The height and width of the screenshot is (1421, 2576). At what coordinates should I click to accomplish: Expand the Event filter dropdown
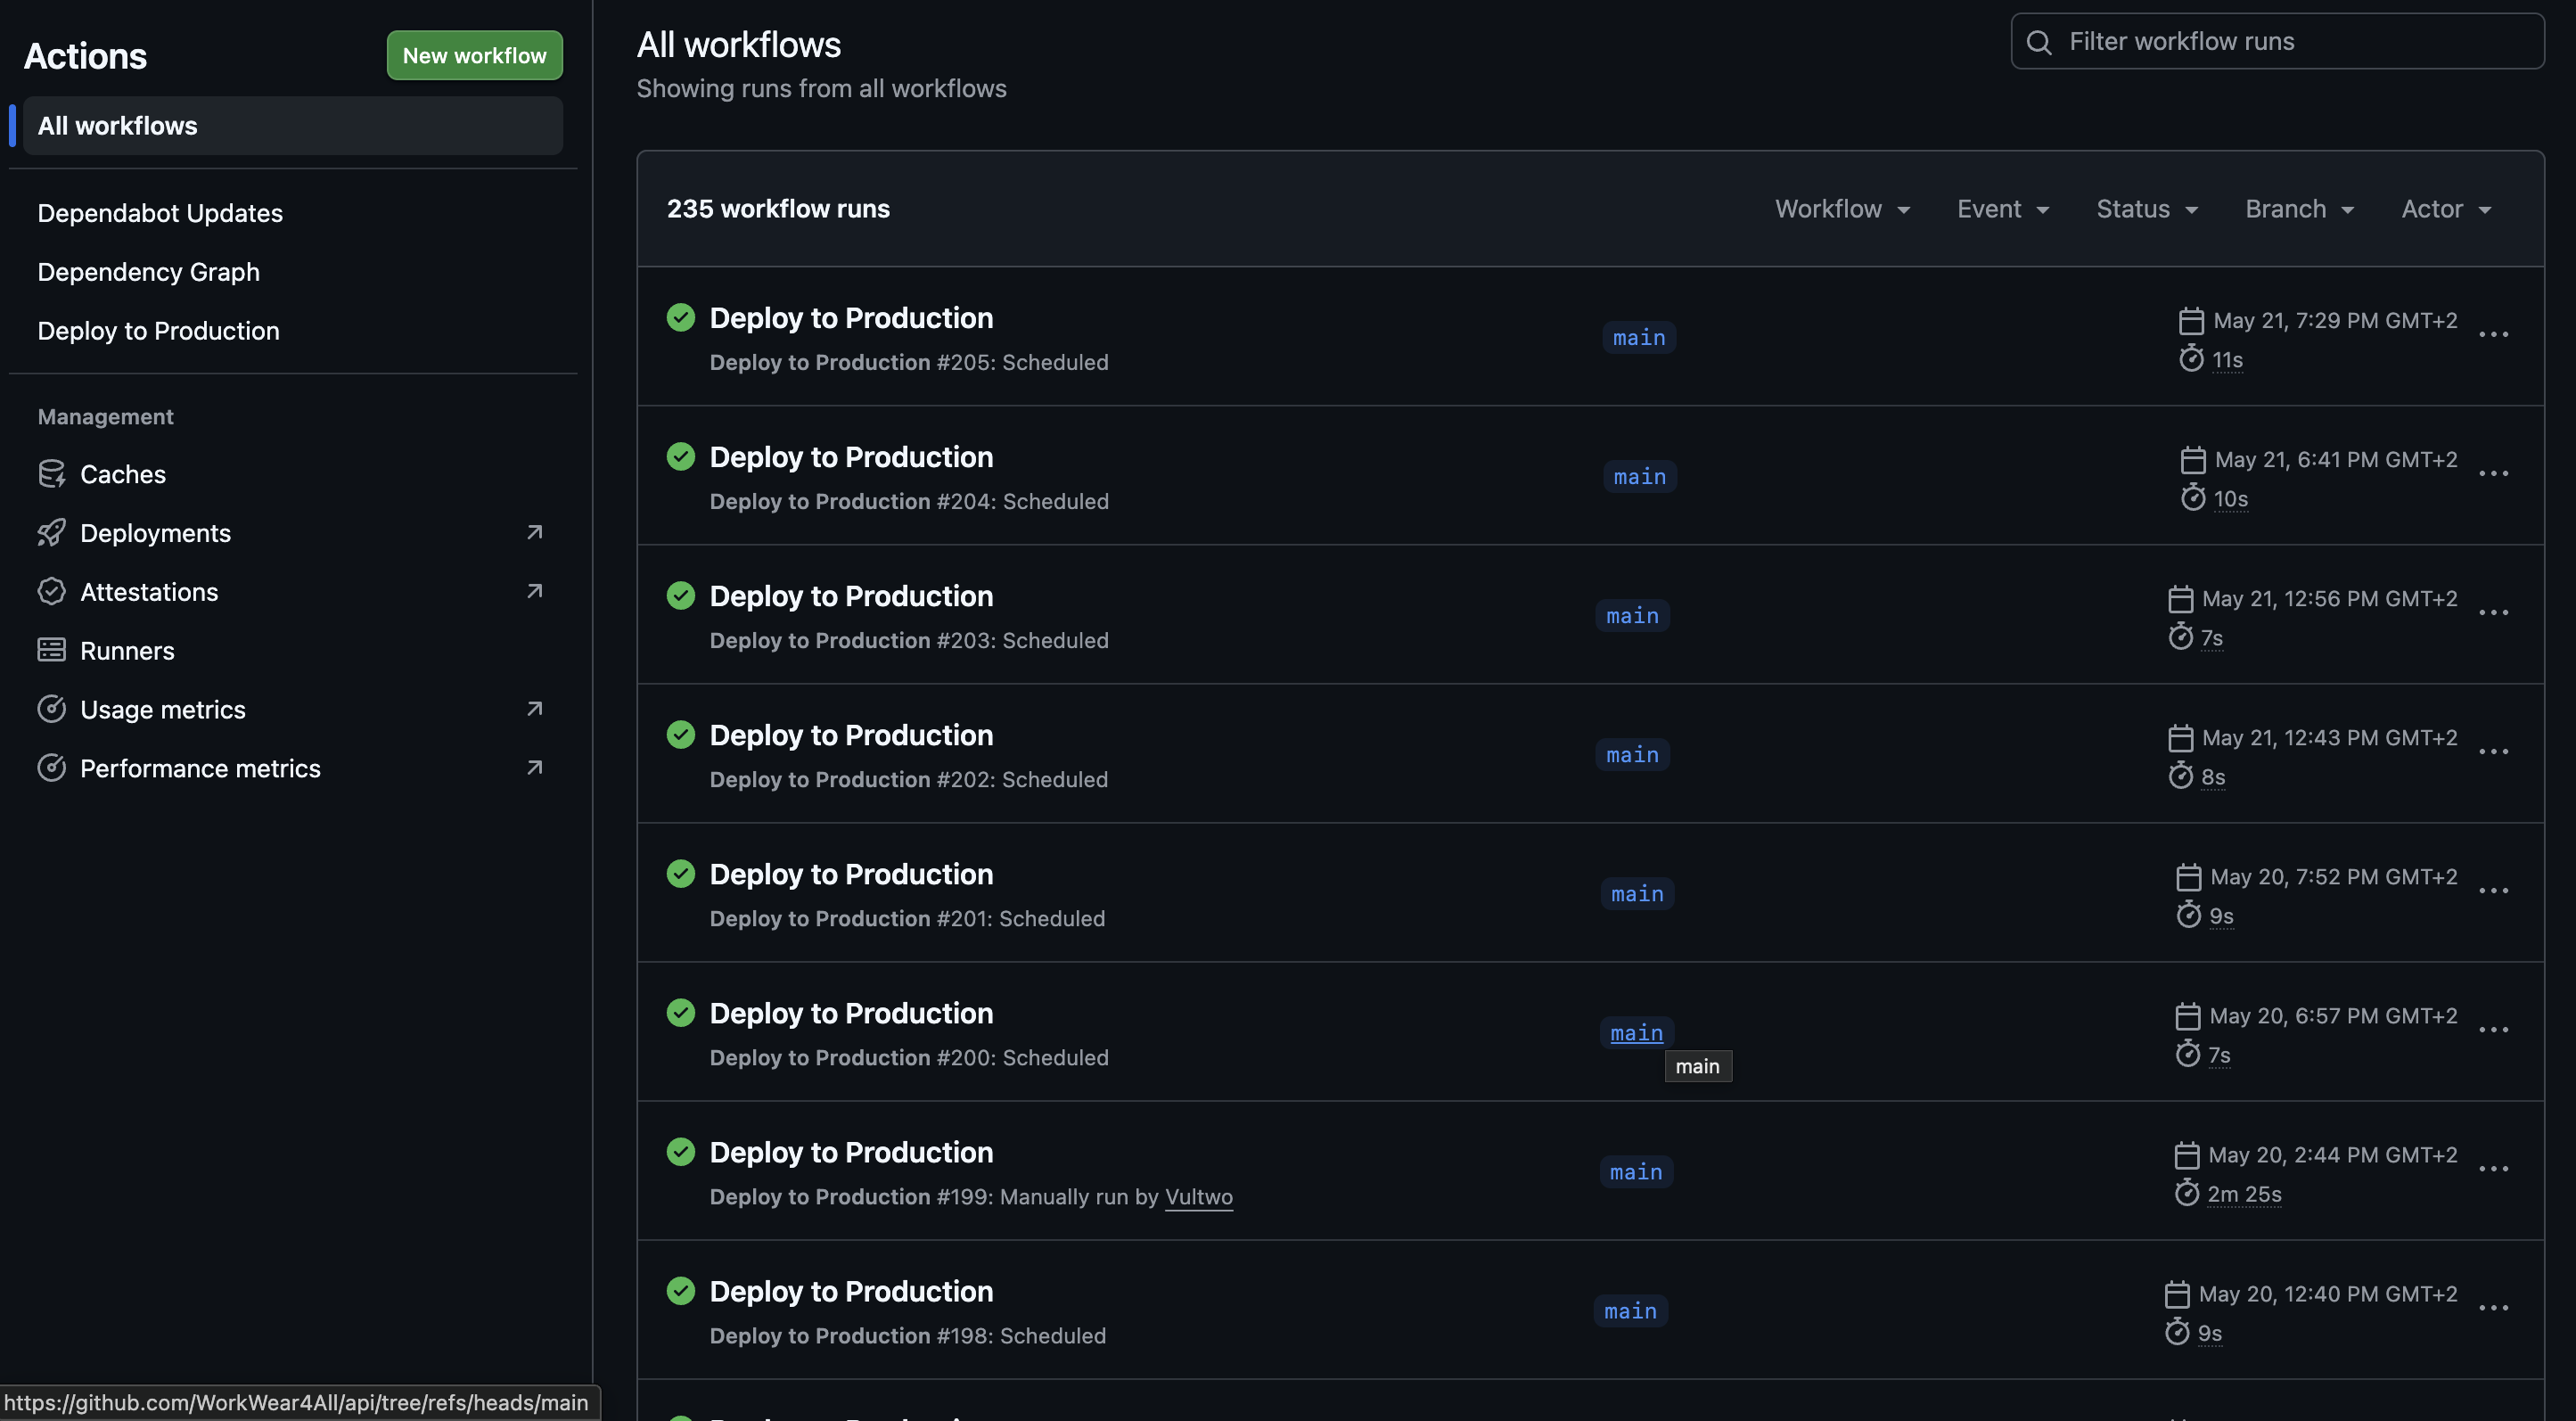[2003, 209]
